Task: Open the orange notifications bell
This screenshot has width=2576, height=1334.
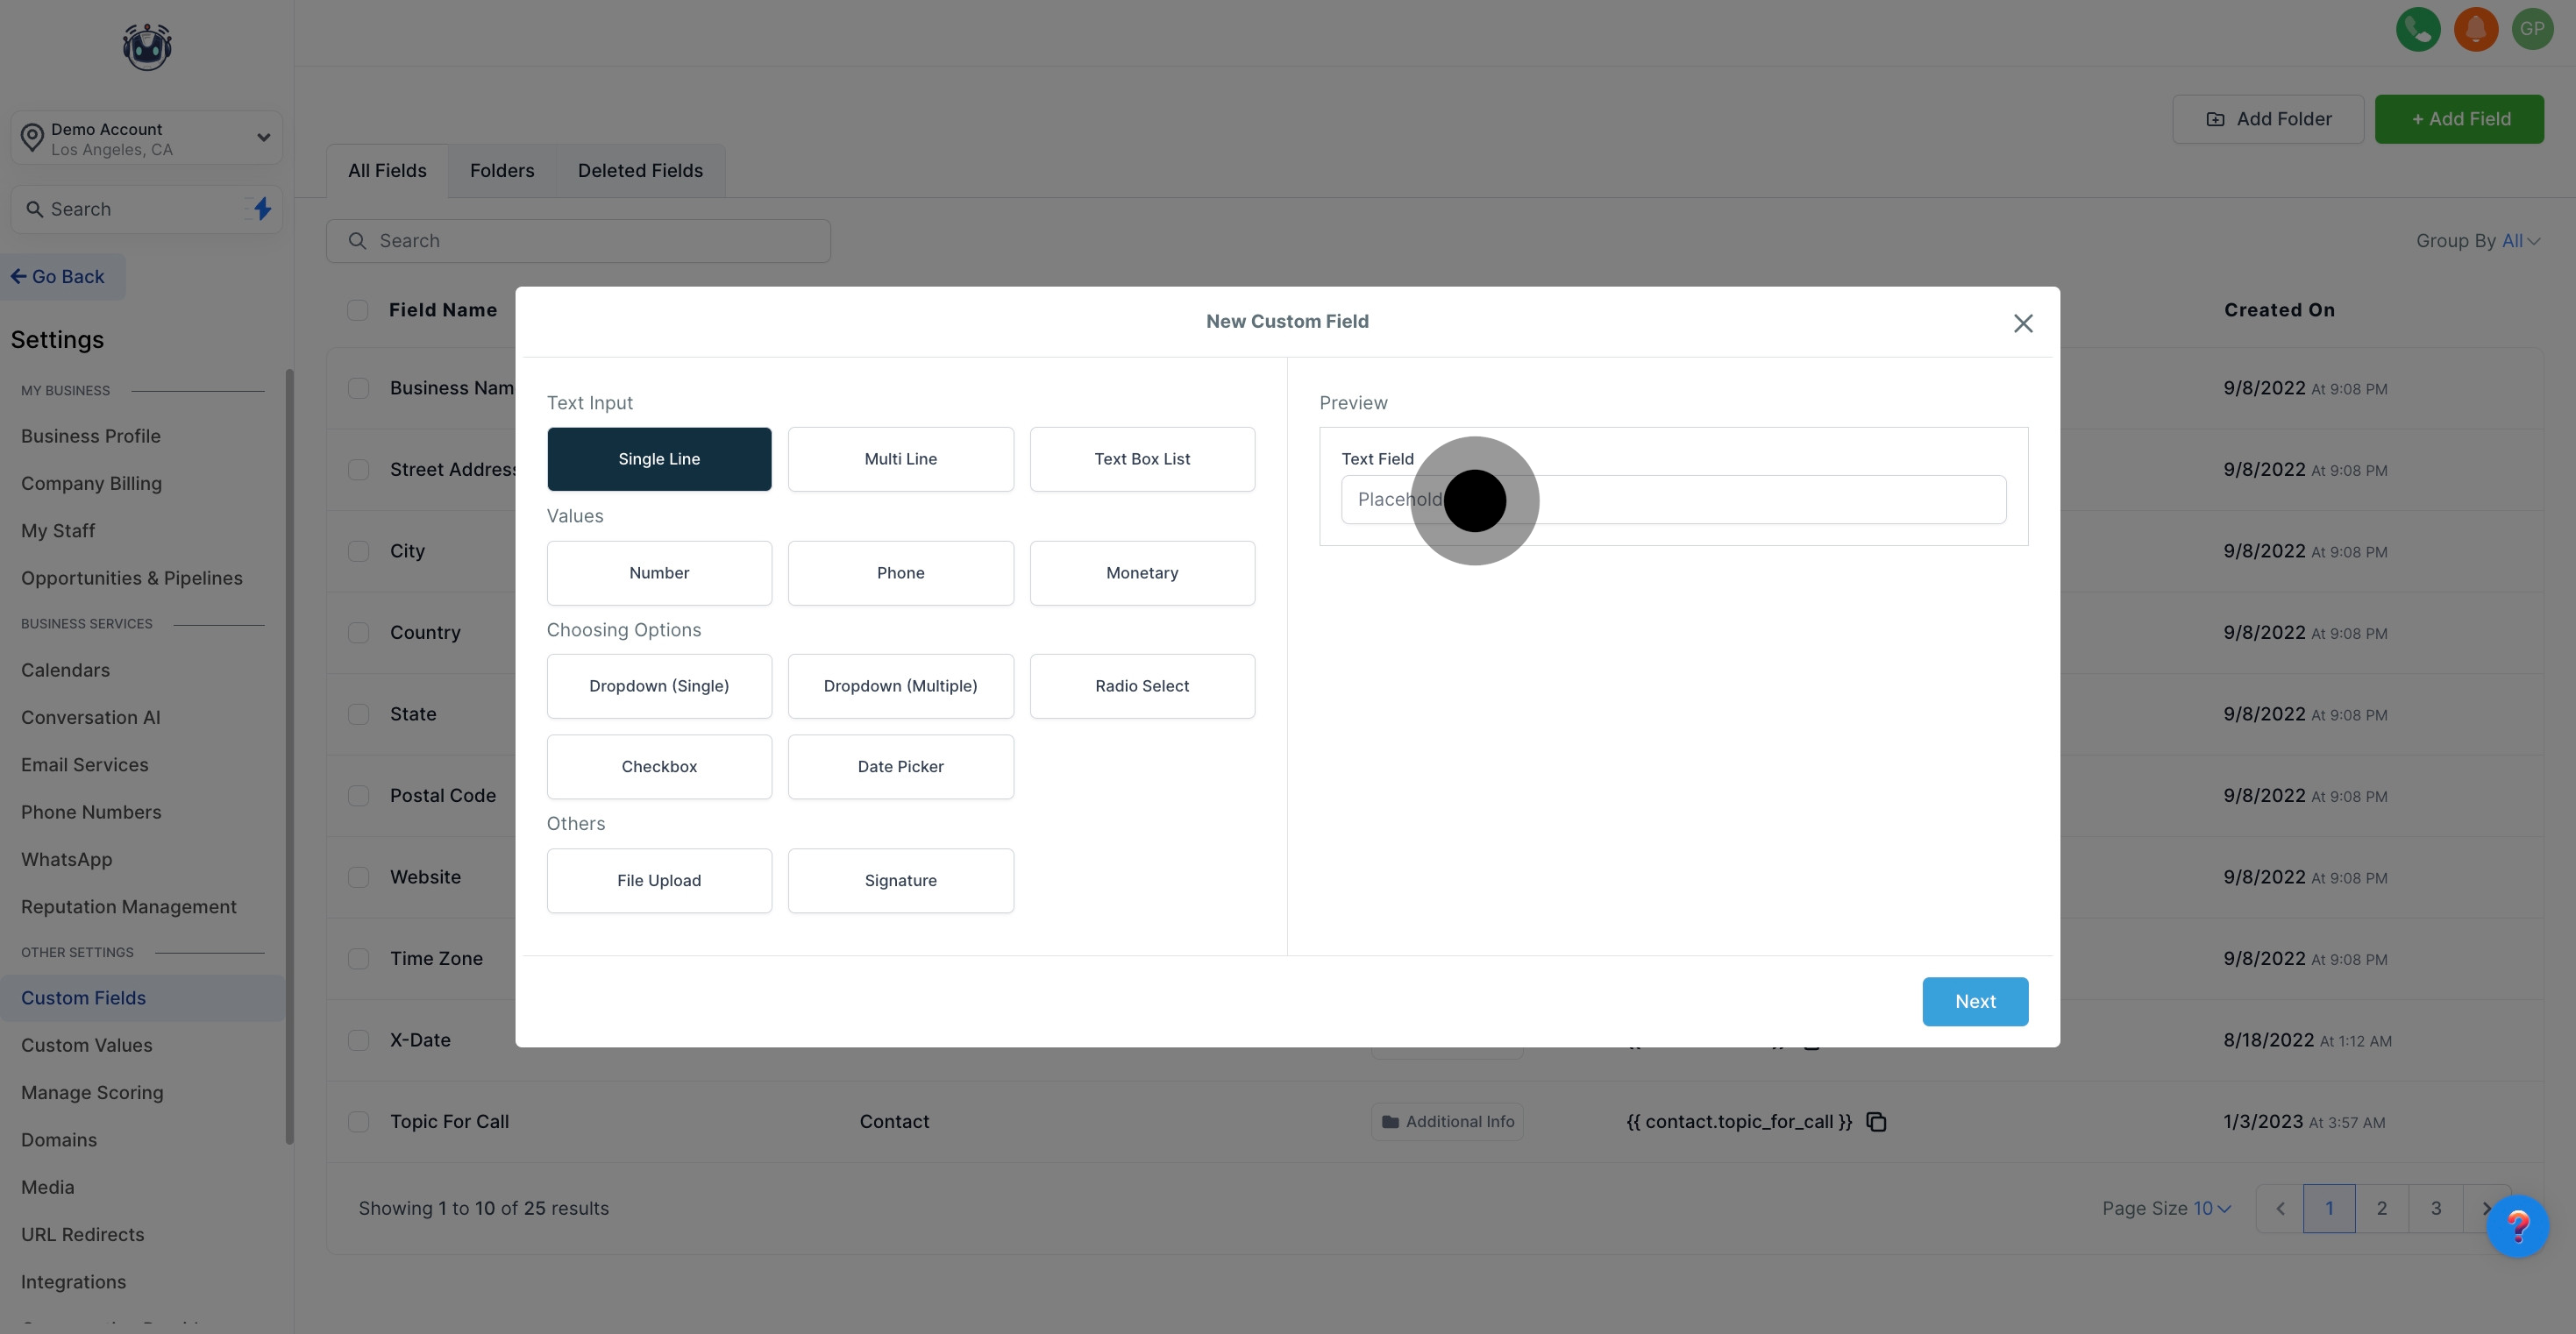Action: pos(2475,29)
